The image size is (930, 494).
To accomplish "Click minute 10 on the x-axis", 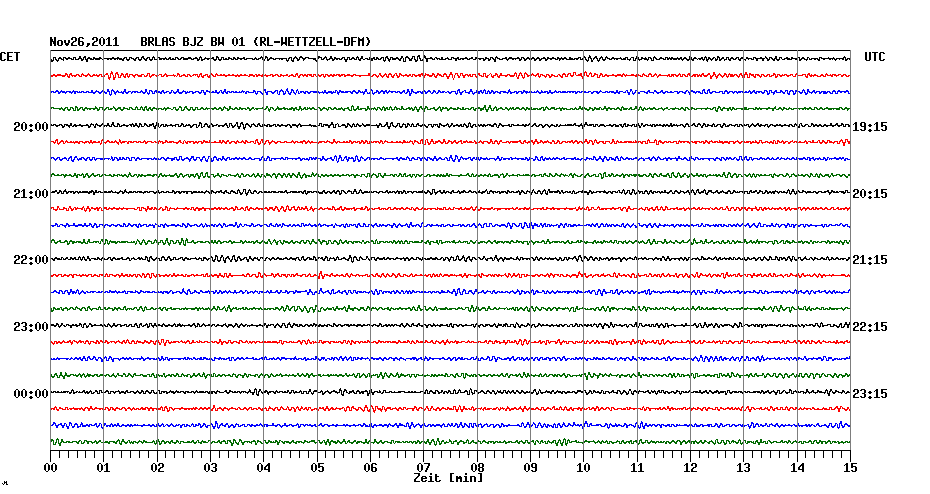I will (583, 467).
